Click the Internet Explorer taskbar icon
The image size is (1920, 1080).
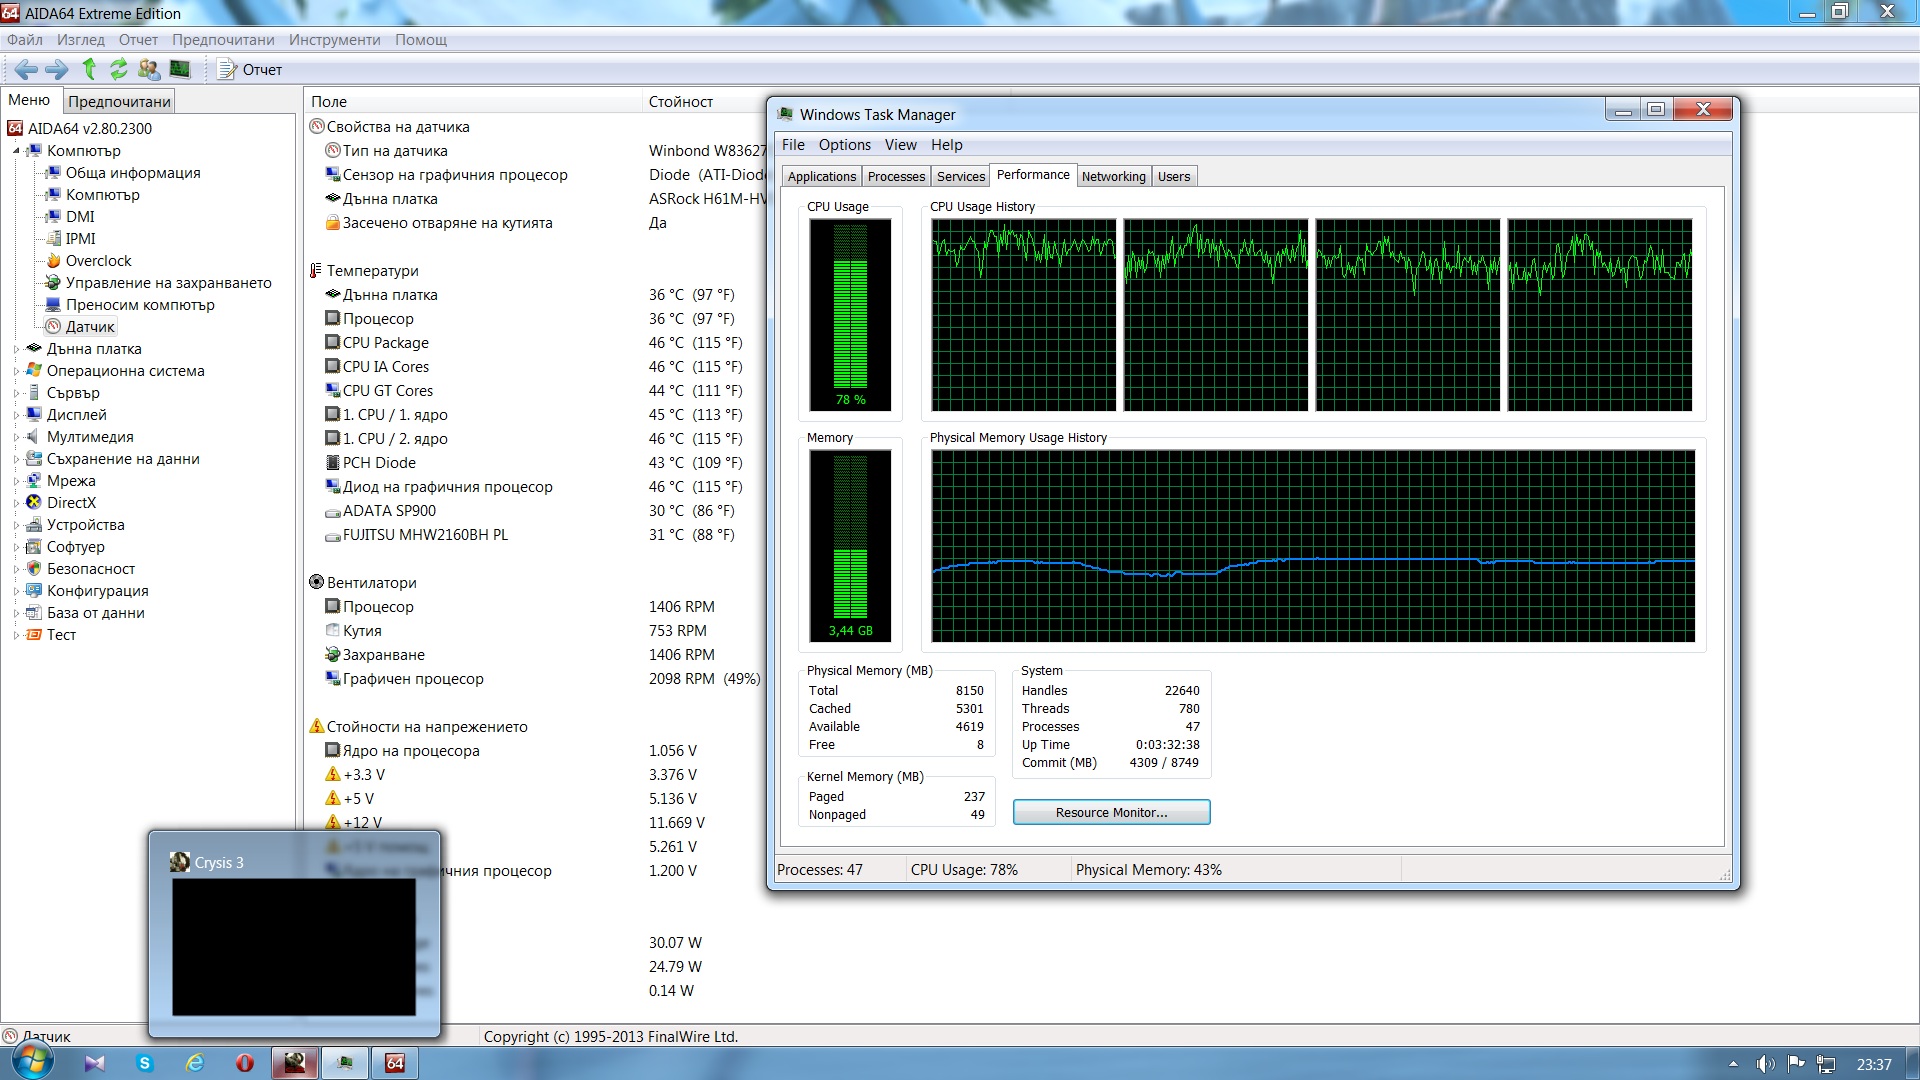coord(195,1063)
